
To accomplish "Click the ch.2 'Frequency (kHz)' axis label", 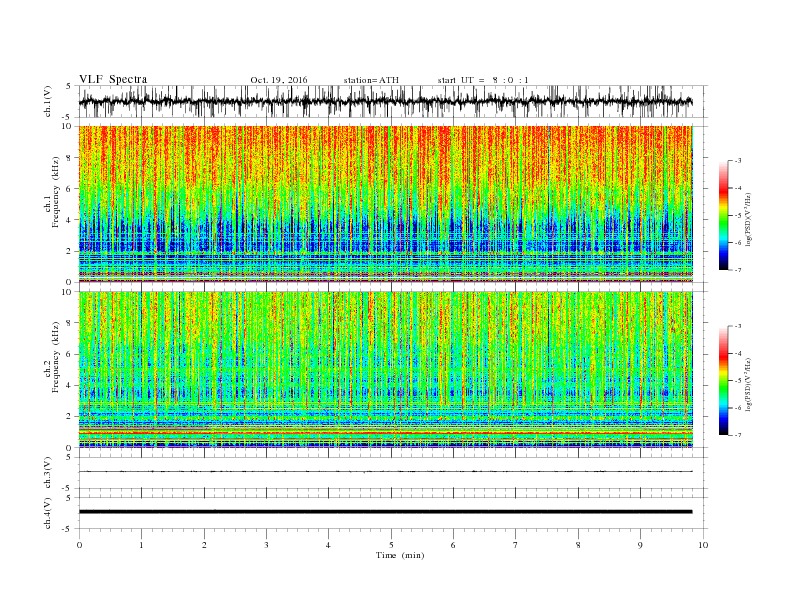I will pos(56,357).
